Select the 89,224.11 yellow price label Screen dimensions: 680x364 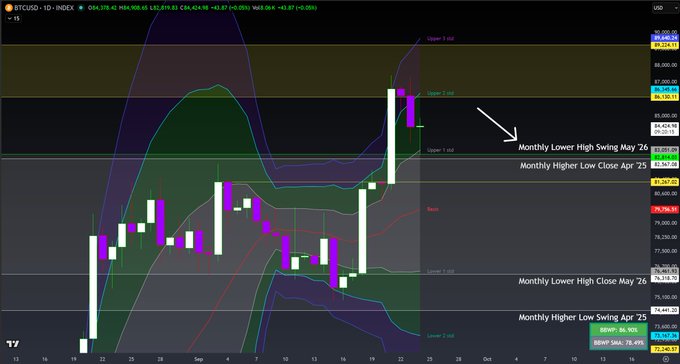click(x=665, y=45)
